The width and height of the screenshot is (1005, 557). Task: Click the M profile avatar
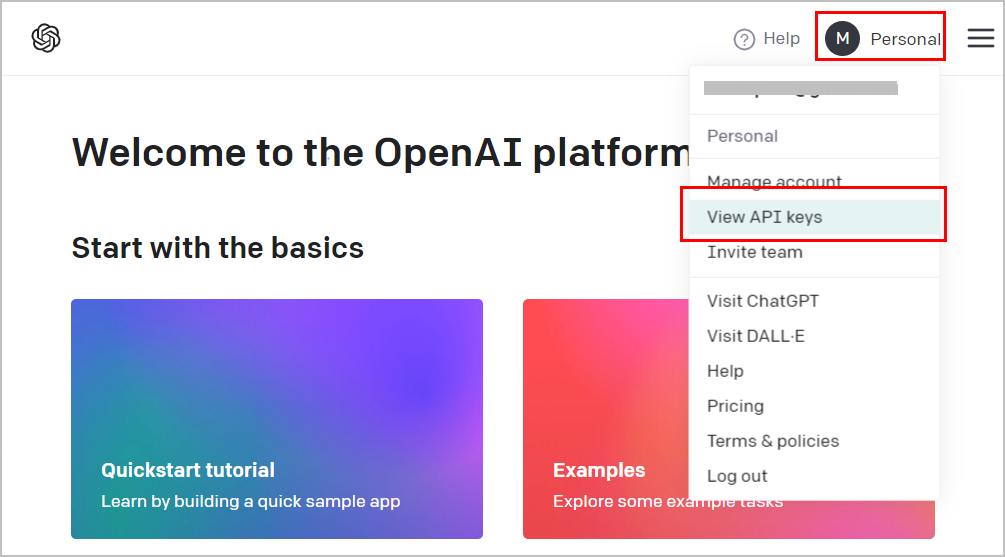842,38
